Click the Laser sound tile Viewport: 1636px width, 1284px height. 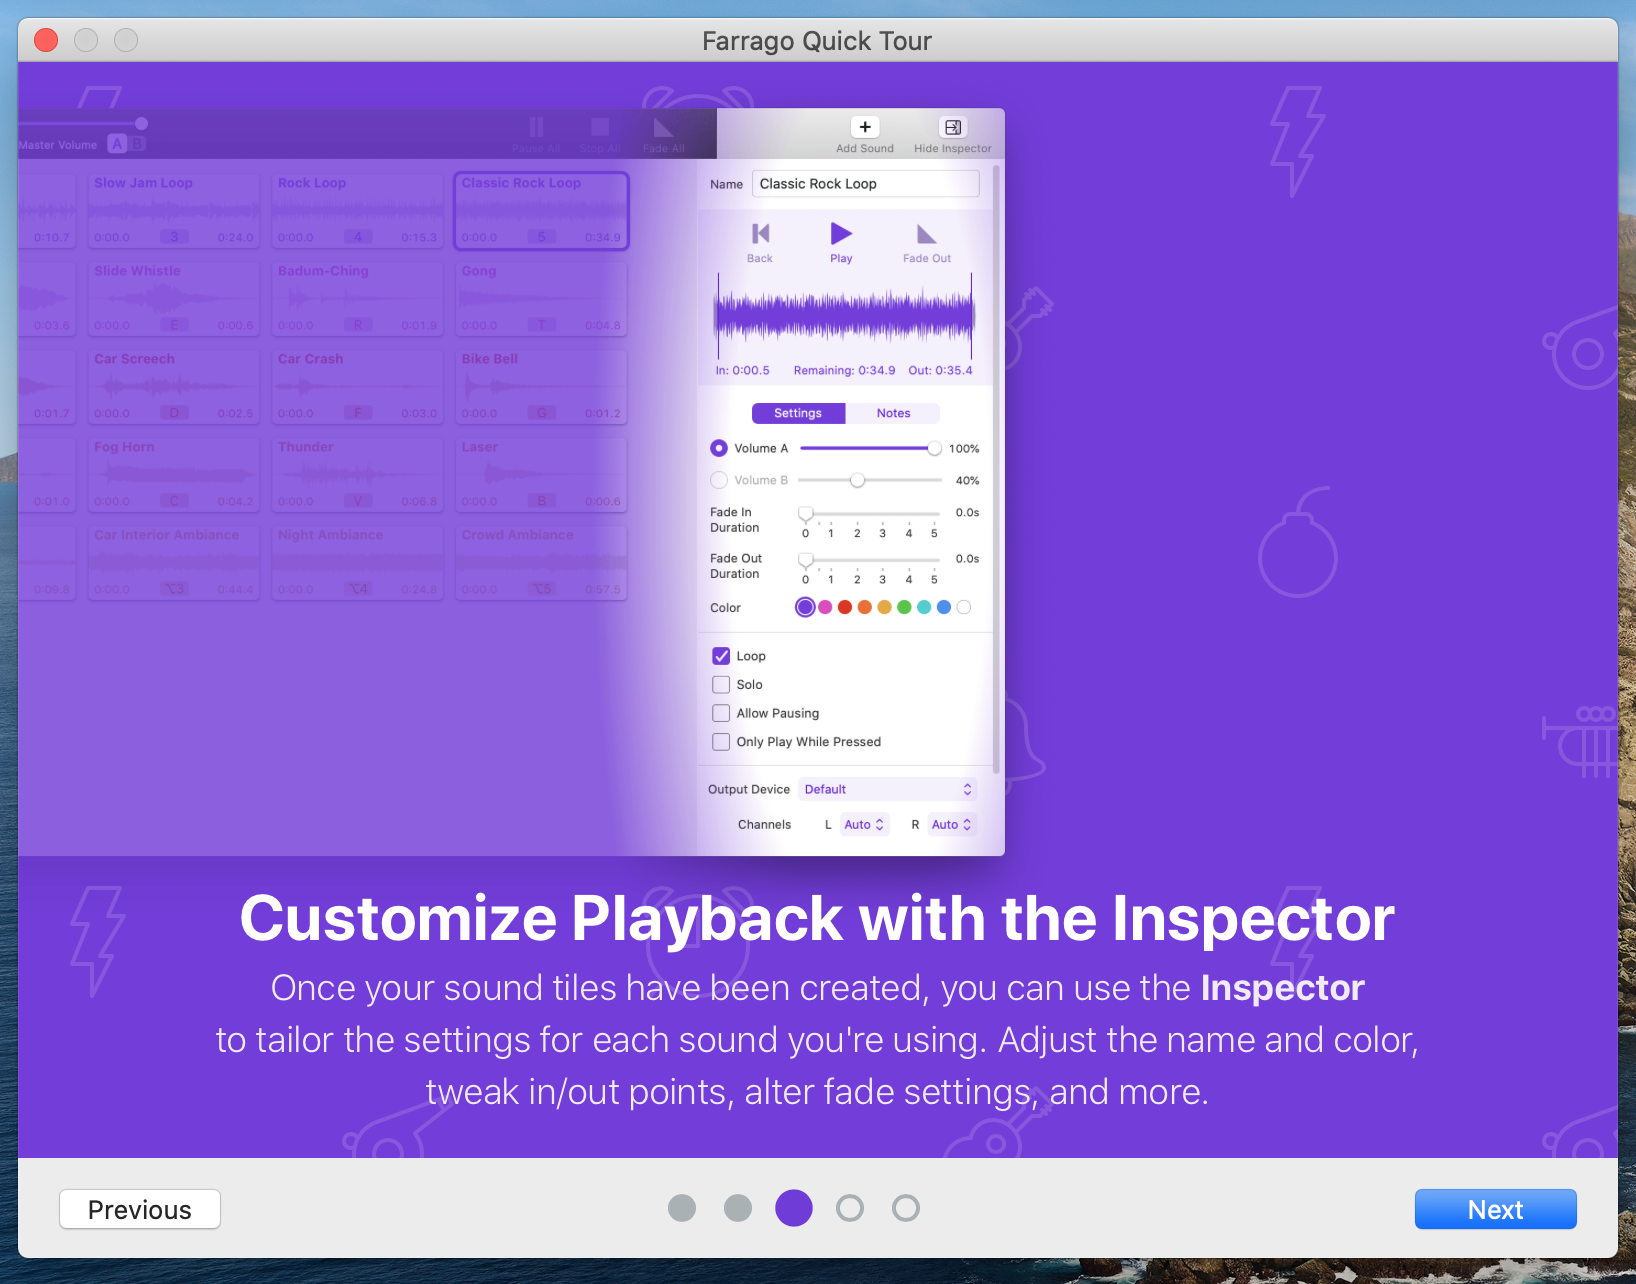[541, 475]
